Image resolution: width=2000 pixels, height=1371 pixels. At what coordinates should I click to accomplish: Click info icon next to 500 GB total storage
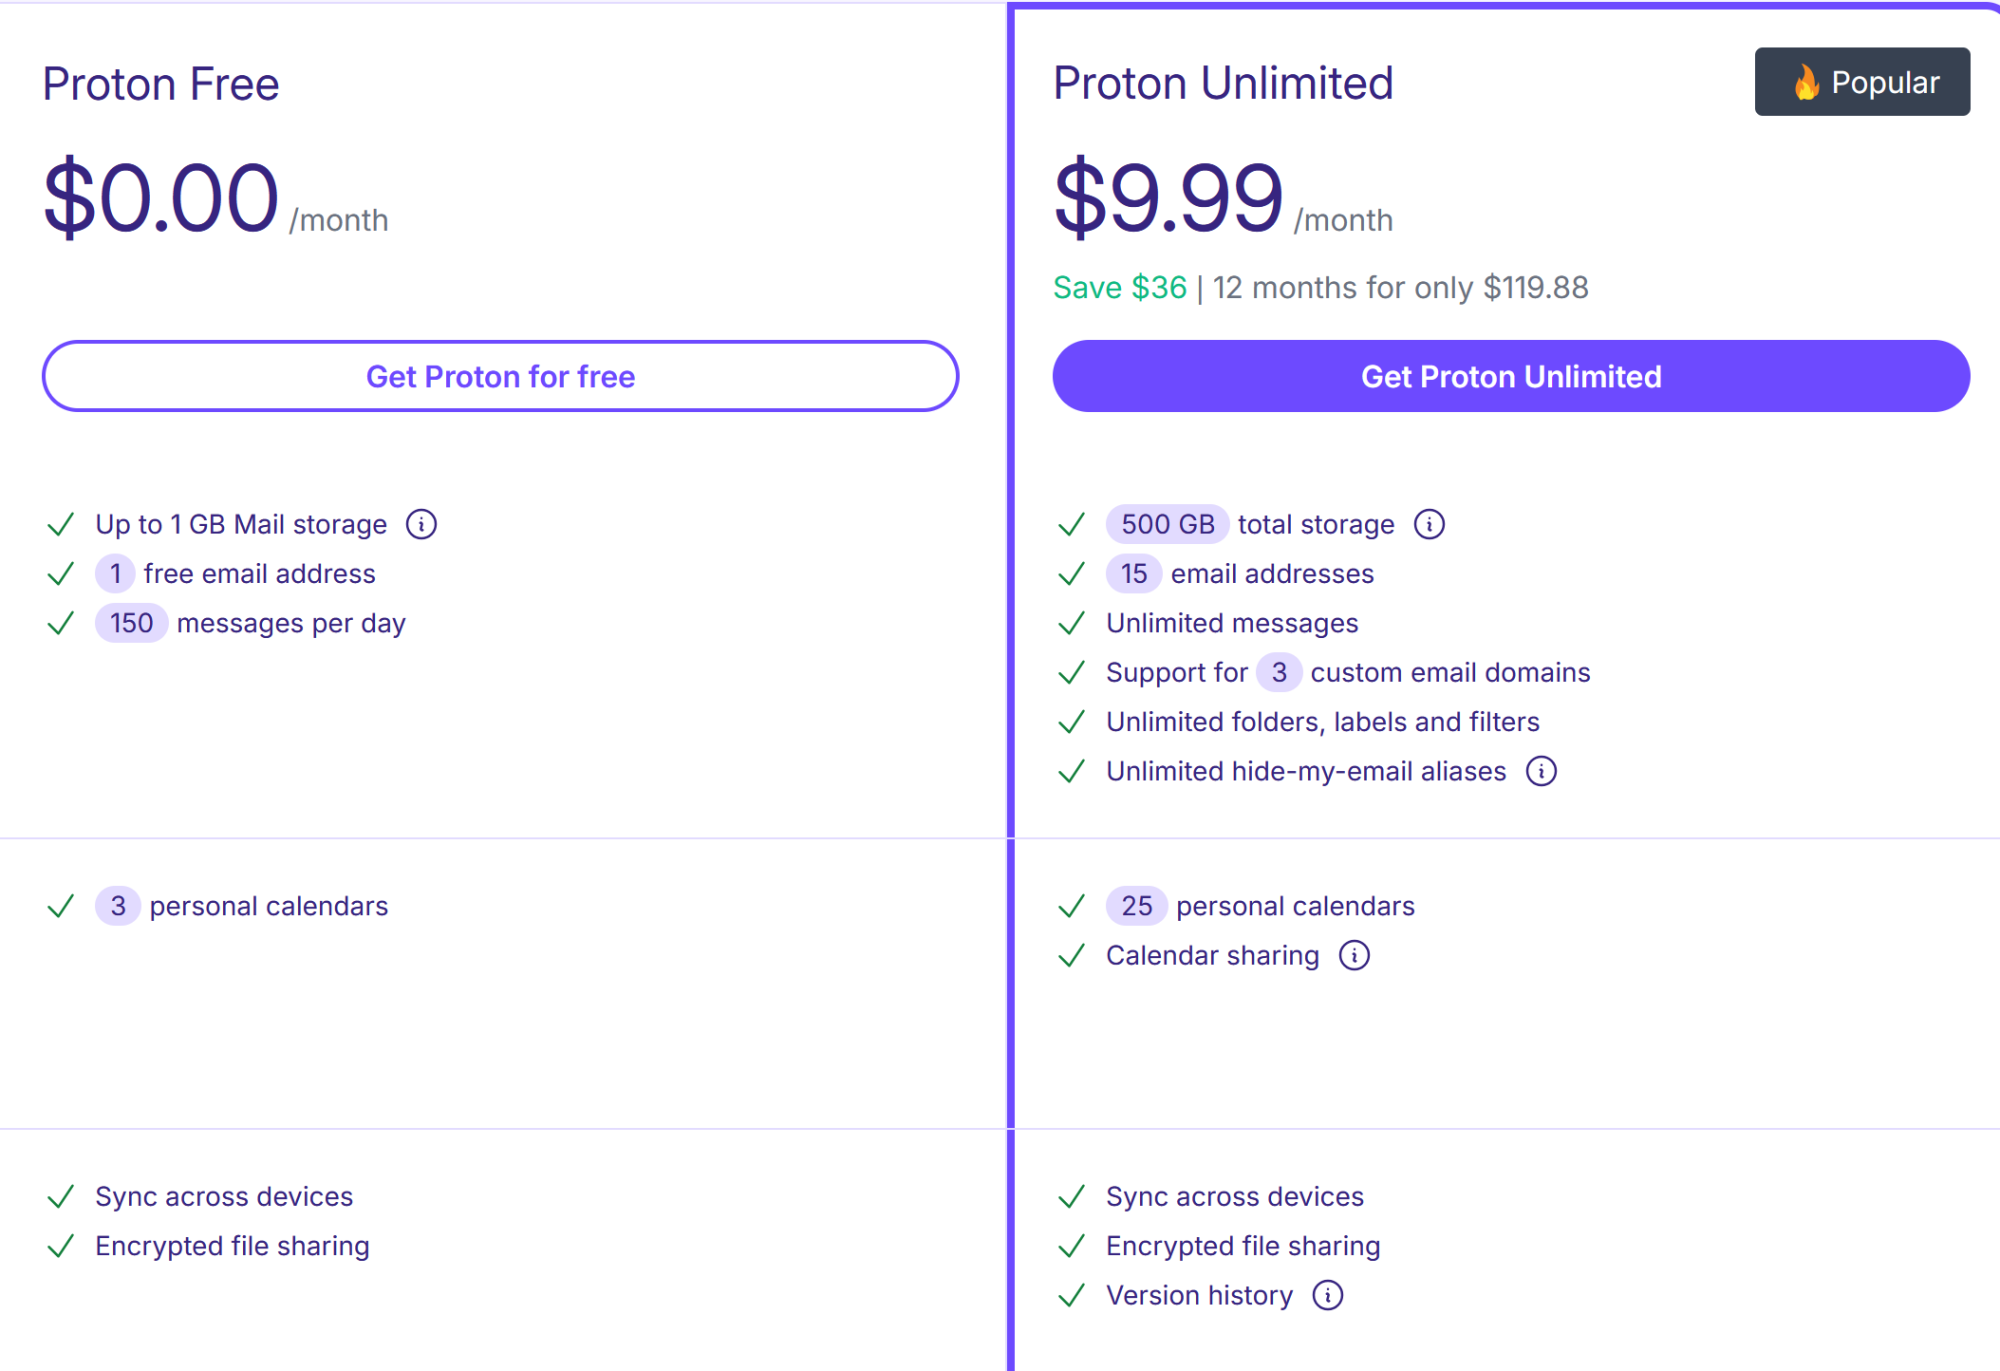(x=1429, y=524)
